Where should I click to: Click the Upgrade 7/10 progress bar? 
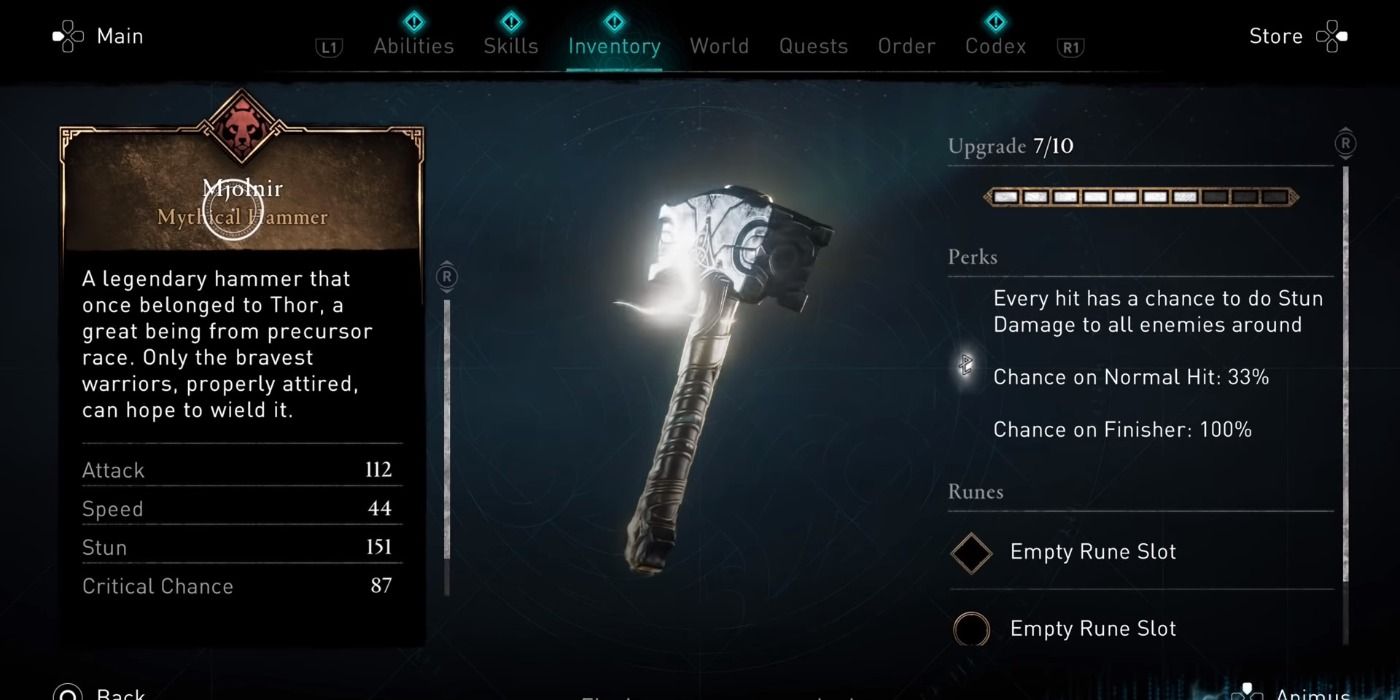tap(1141, 197)
